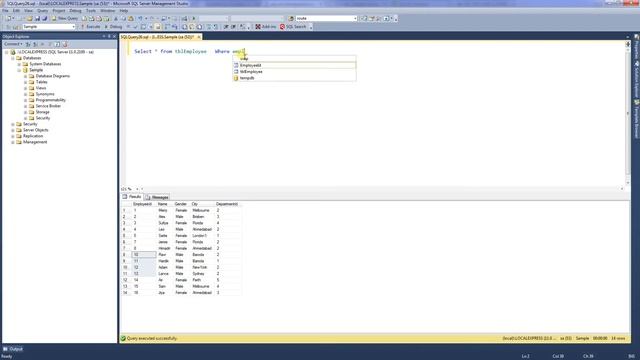Screen dimensions: 640x360
Task: Open the Project menu
Action: click(x=59, y=11)
